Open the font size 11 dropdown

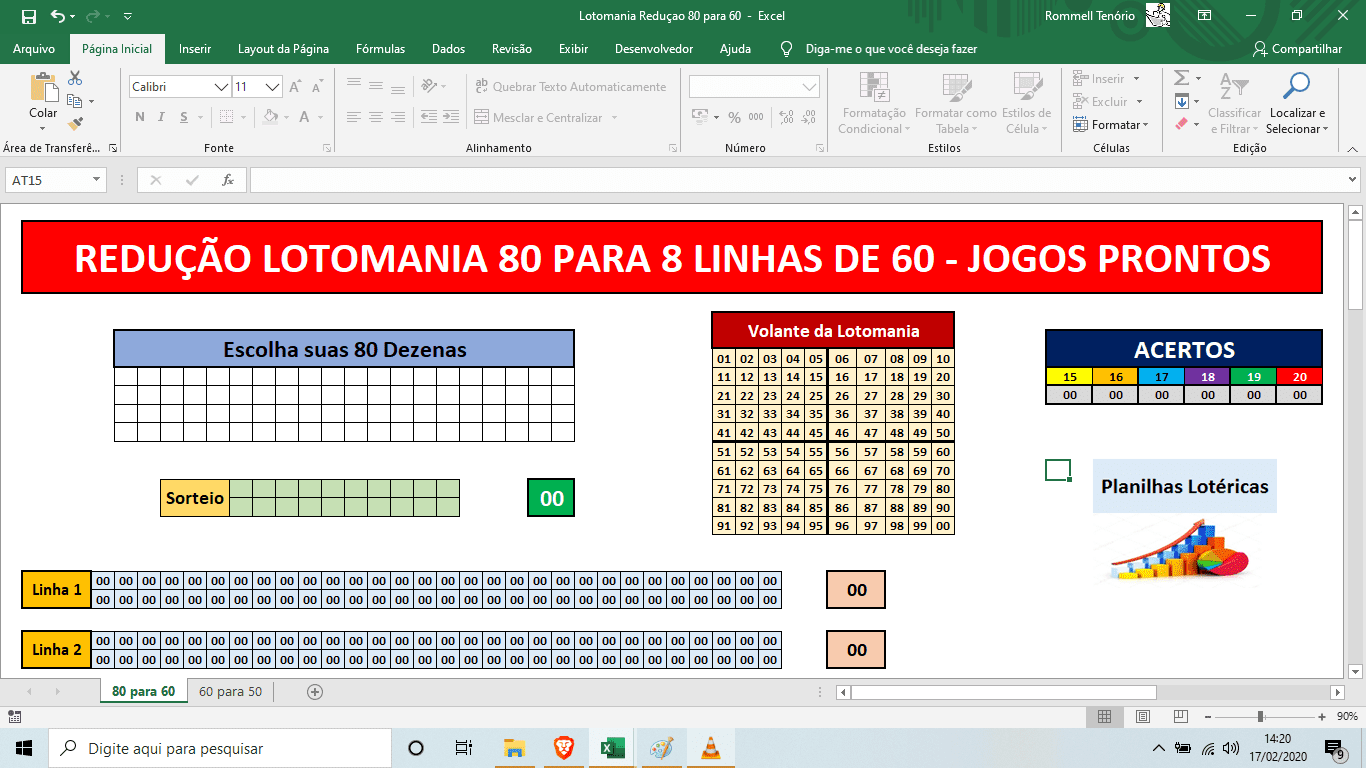272,87
